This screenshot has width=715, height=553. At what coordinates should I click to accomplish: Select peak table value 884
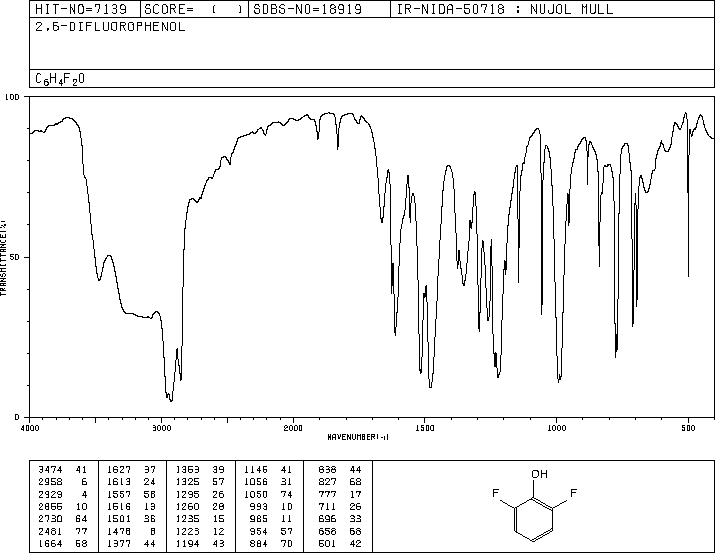pyautogui.click(x=259, y=544)
